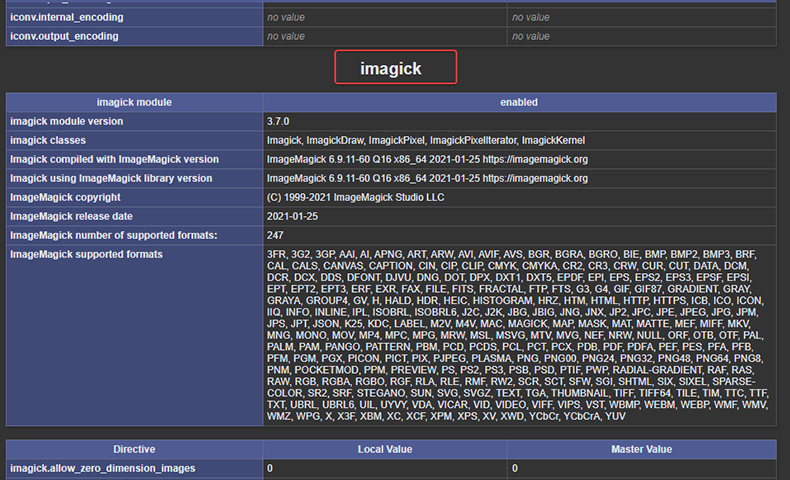Screen dimensions: 790x480
Task: Click the "Master Value" column header
Action: [640, 449]
